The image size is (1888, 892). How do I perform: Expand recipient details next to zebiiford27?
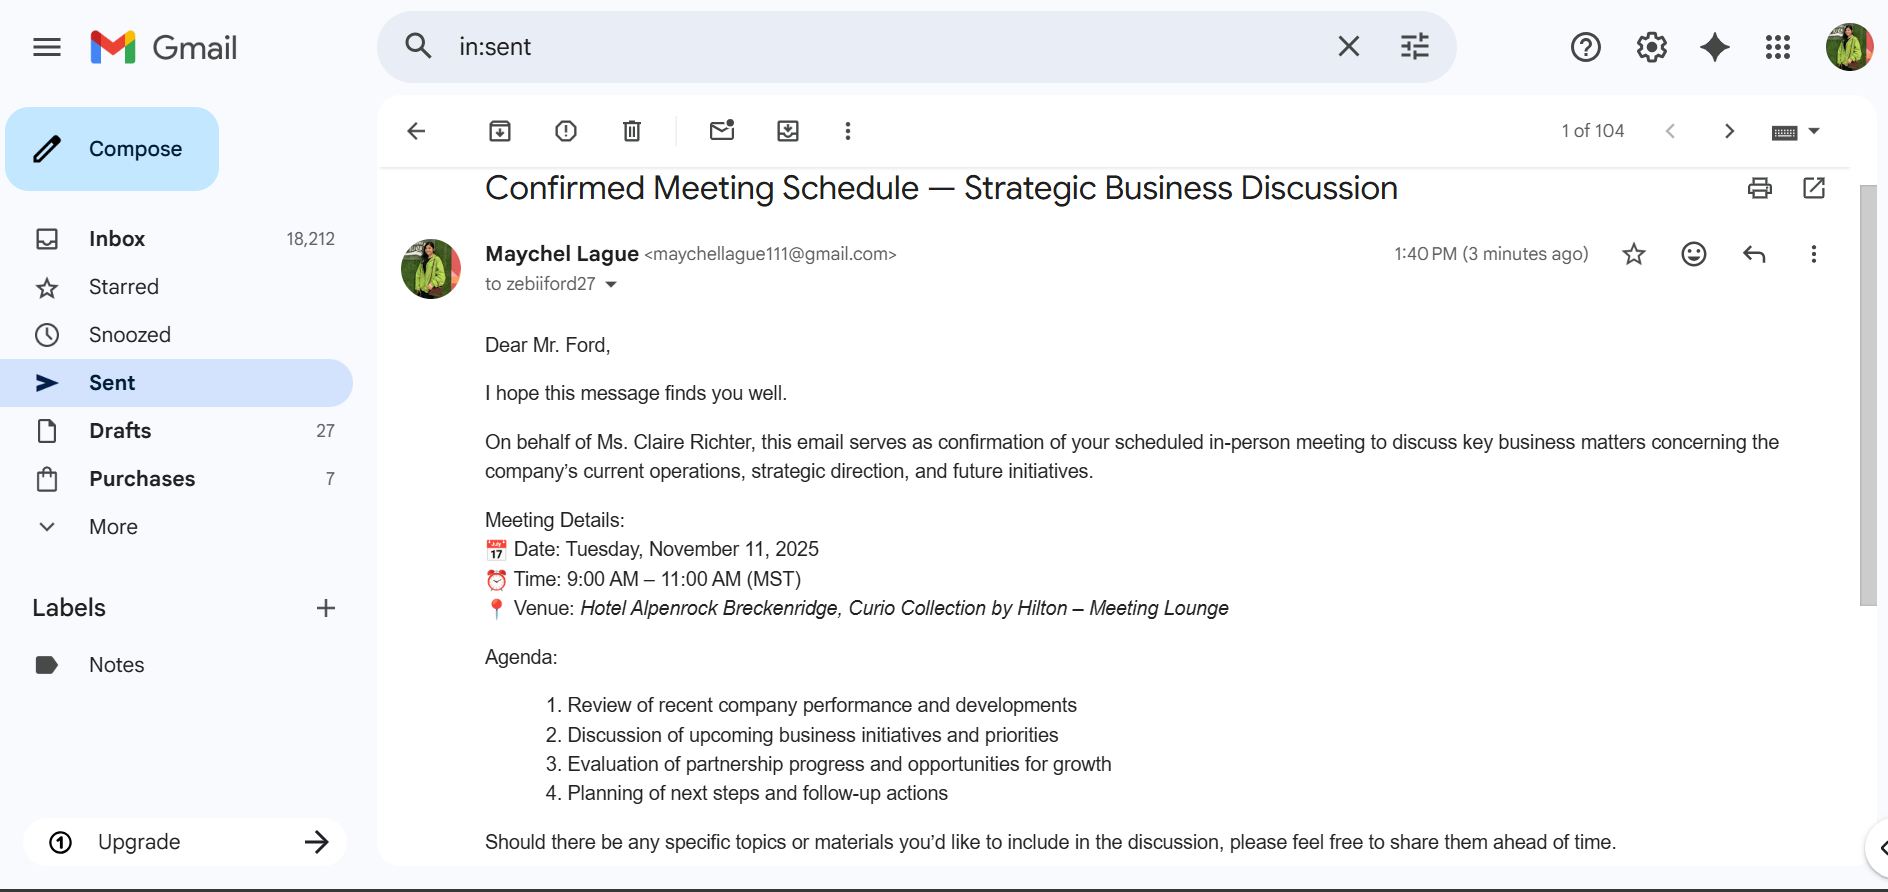pos(611,285)
